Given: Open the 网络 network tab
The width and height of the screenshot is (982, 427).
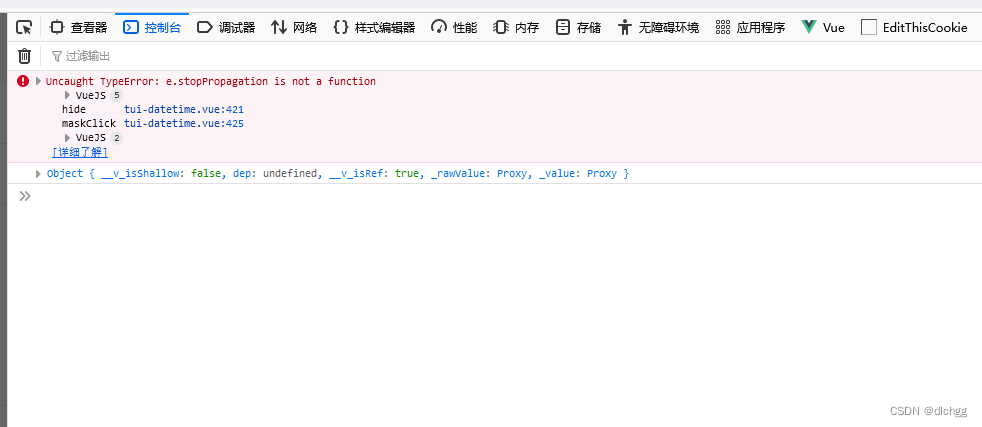Looking at the screenshot, I should click(294, 28).
